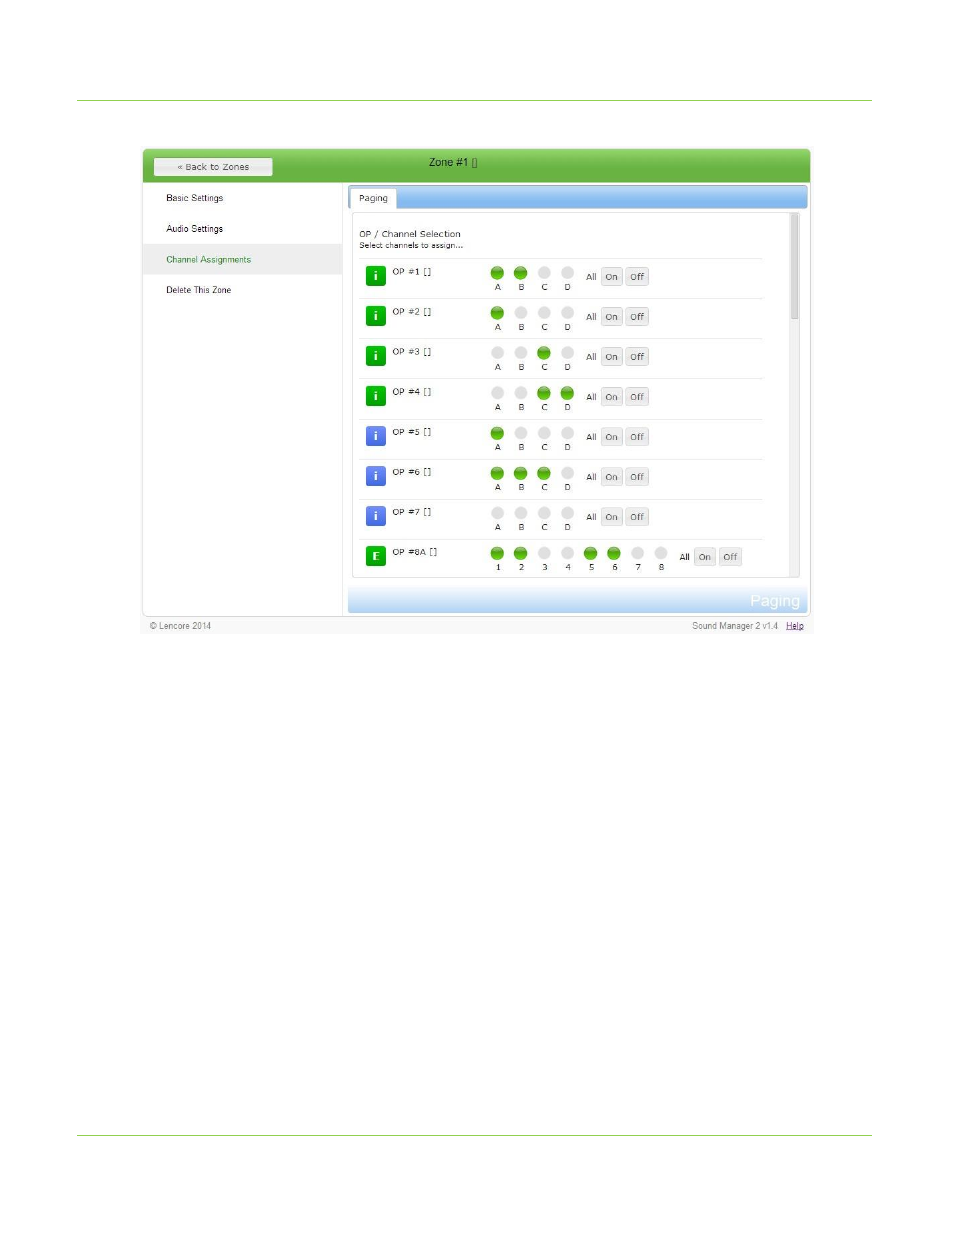Open Basic Settings section
The height and width of the screenshot is (1235, 954).
[195, 198]
